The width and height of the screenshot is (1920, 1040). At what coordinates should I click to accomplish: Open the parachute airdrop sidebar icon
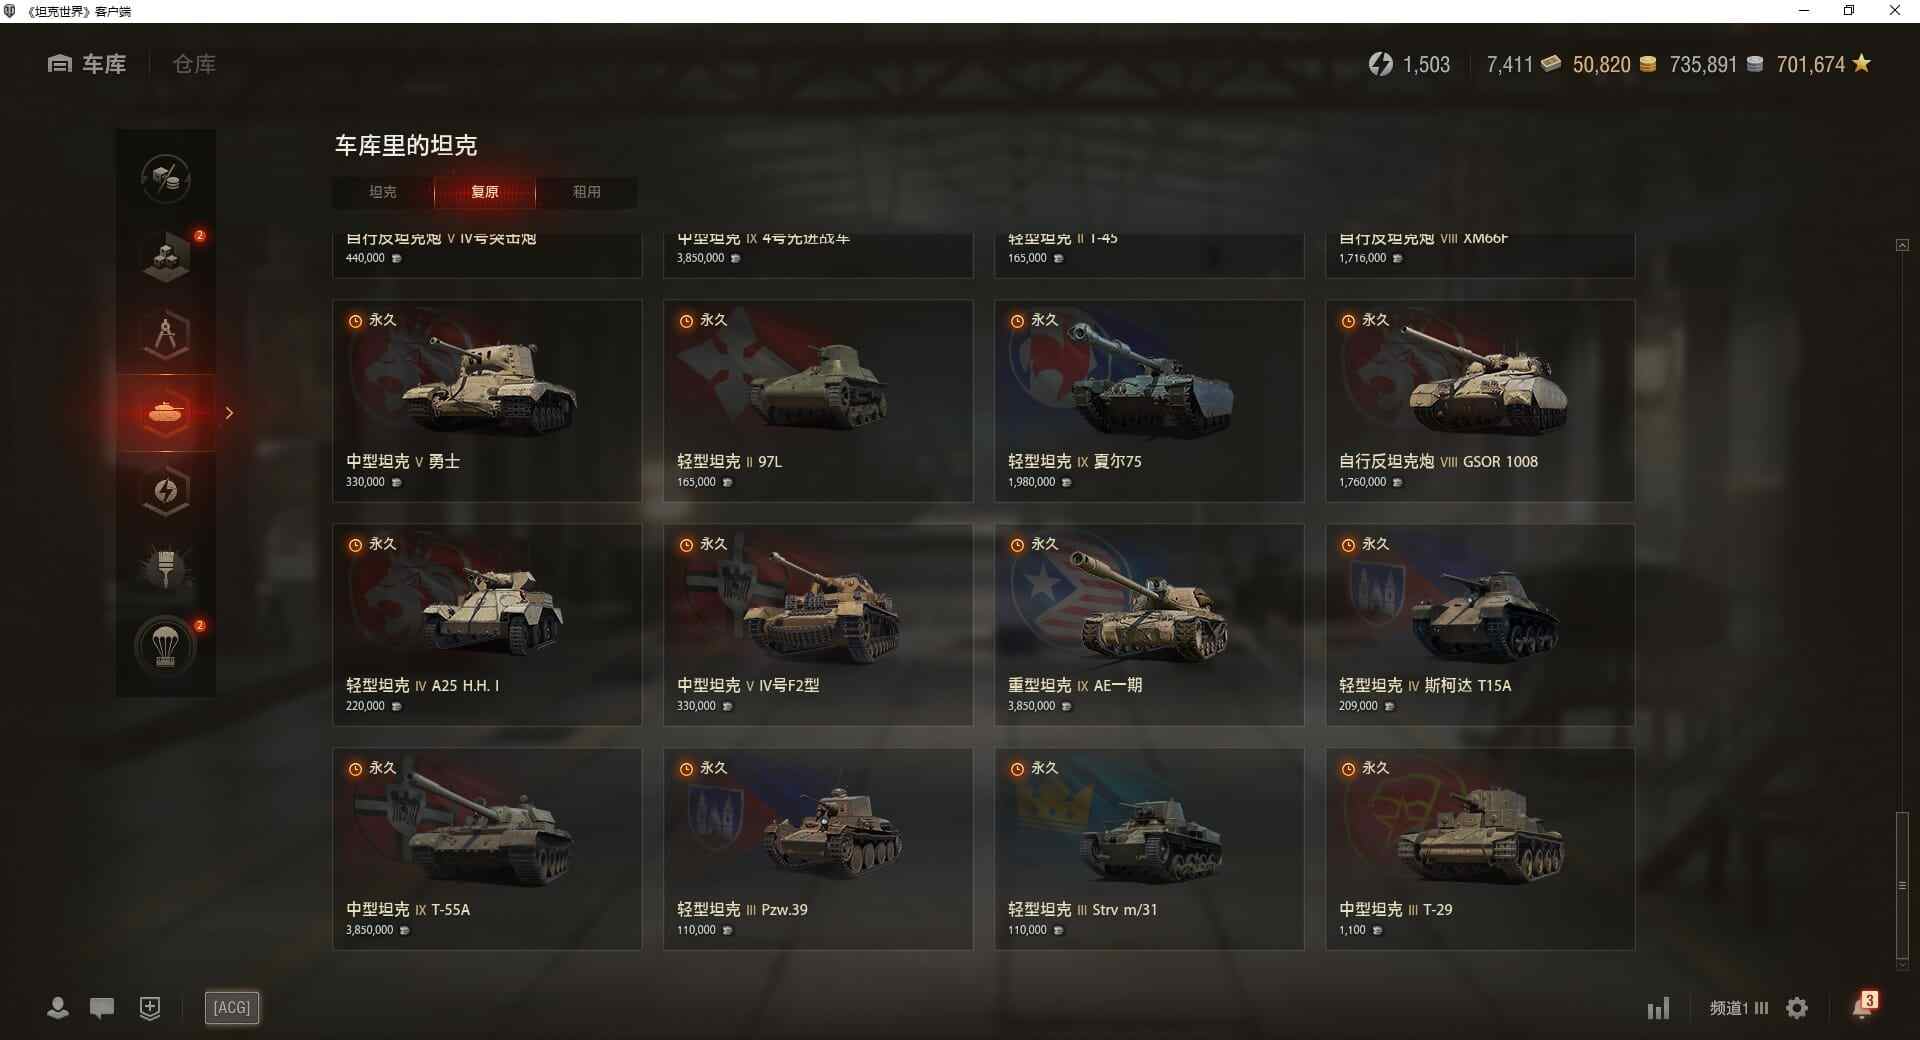coord(166,647)
